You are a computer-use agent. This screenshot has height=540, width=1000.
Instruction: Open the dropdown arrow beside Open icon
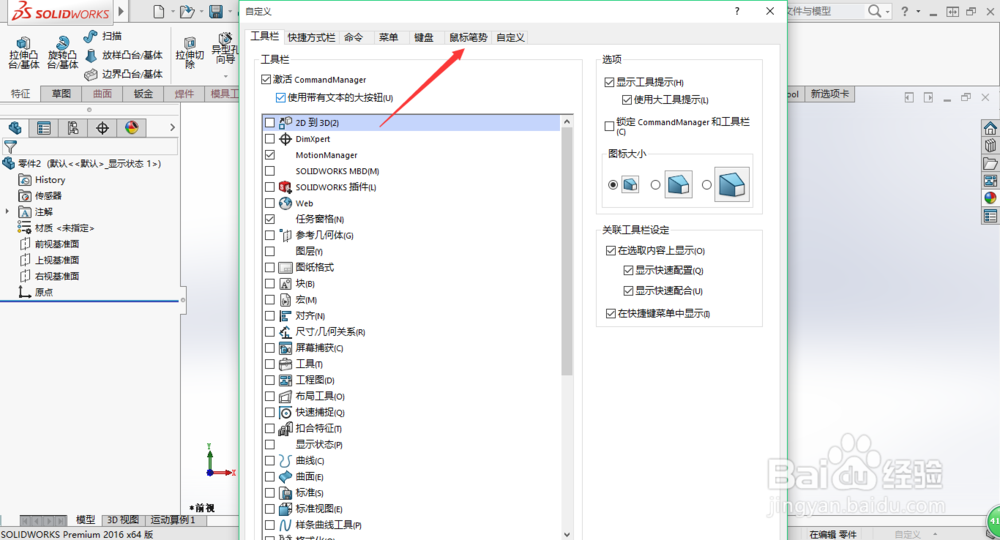[200, 11]
